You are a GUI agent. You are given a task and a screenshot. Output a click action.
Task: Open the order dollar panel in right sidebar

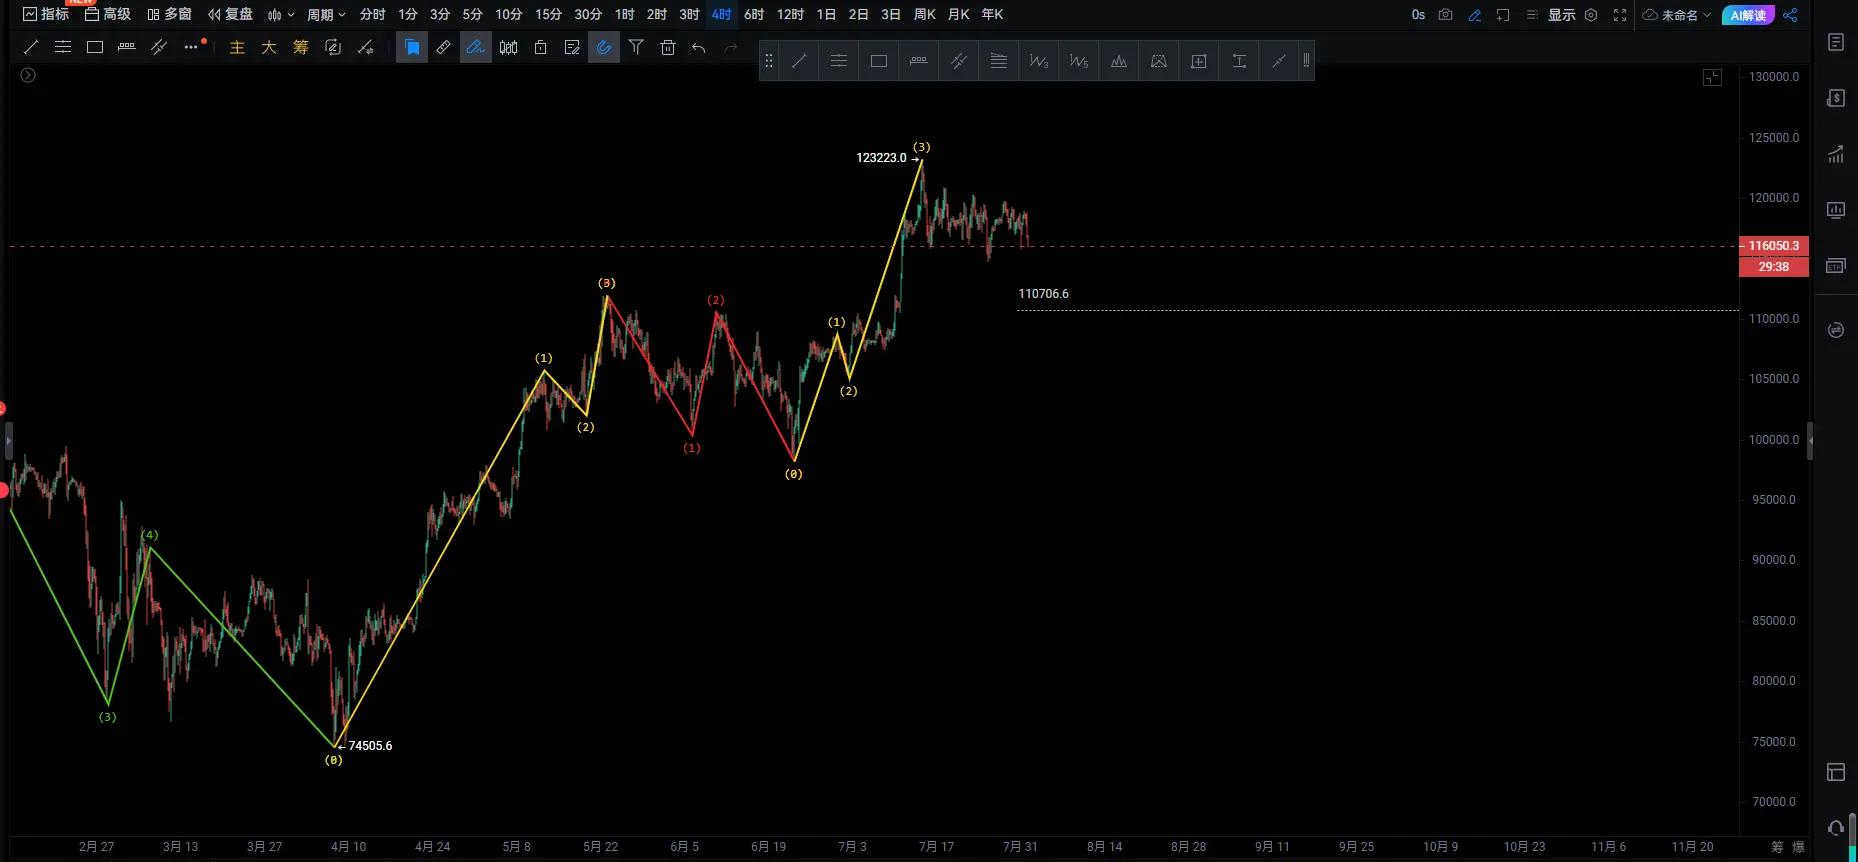pyautogui.click(x=1836, y=98)
